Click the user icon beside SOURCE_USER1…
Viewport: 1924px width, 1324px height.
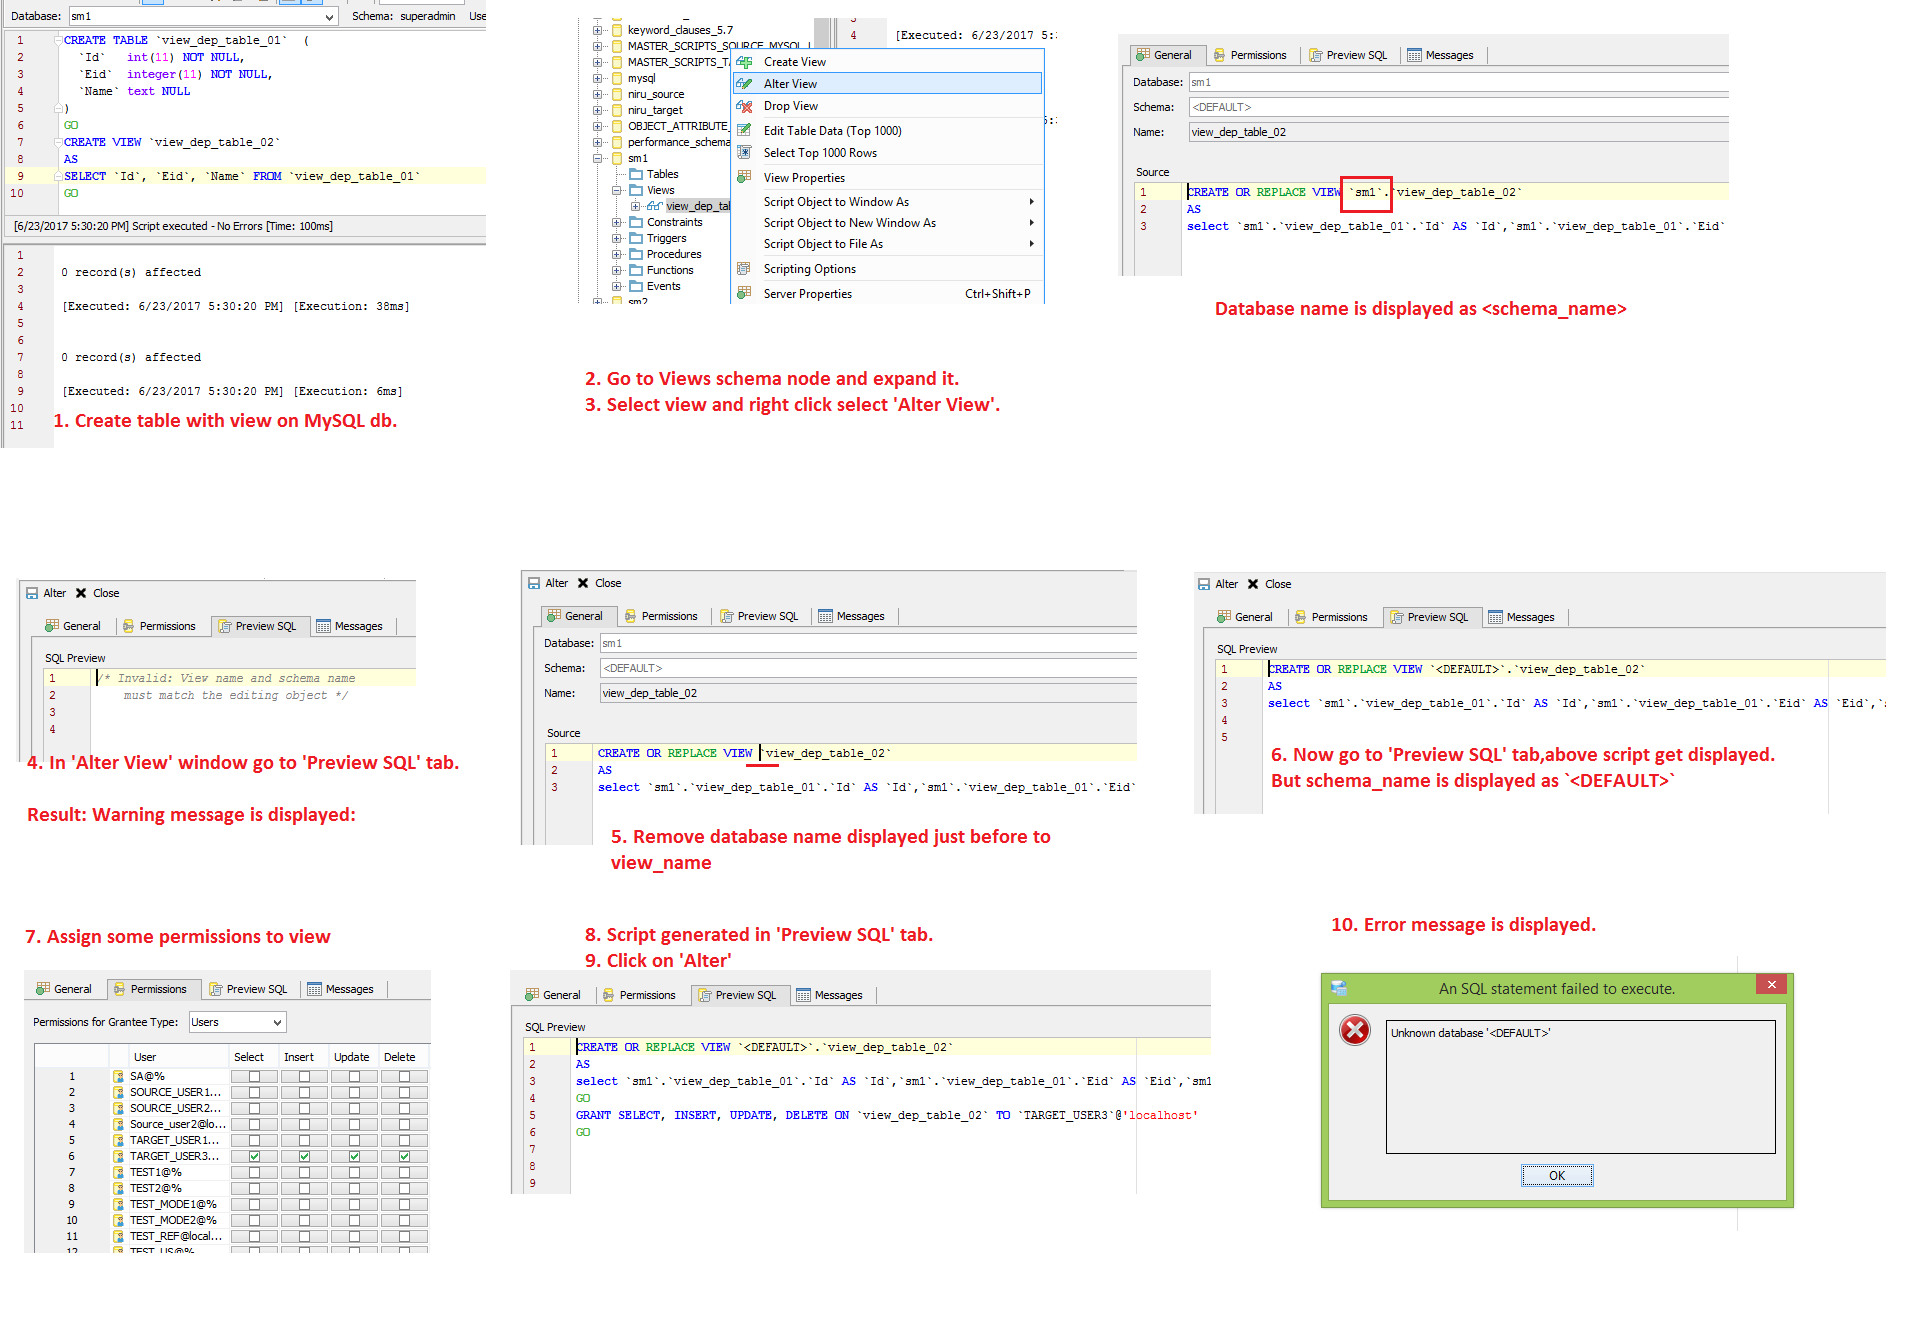[119, 1092]
